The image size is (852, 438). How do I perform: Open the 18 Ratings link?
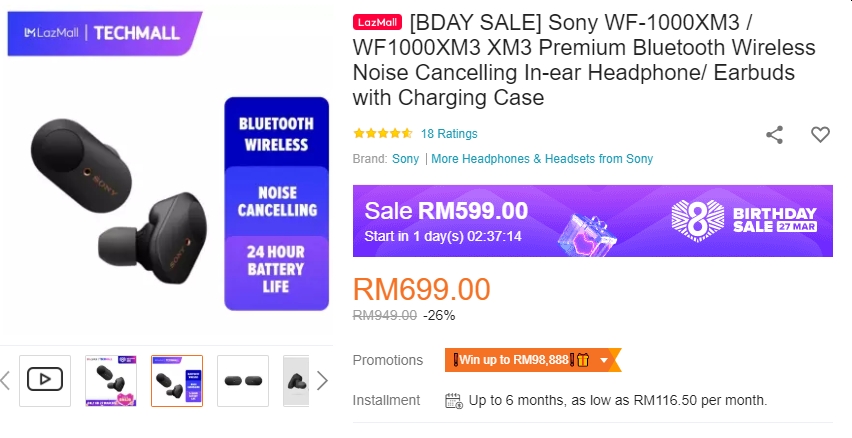click(449, 134)
